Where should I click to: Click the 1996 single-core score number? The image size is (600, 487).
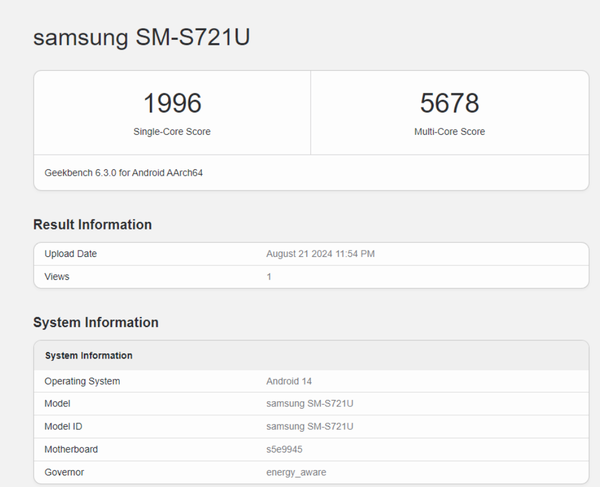point(172,103)
